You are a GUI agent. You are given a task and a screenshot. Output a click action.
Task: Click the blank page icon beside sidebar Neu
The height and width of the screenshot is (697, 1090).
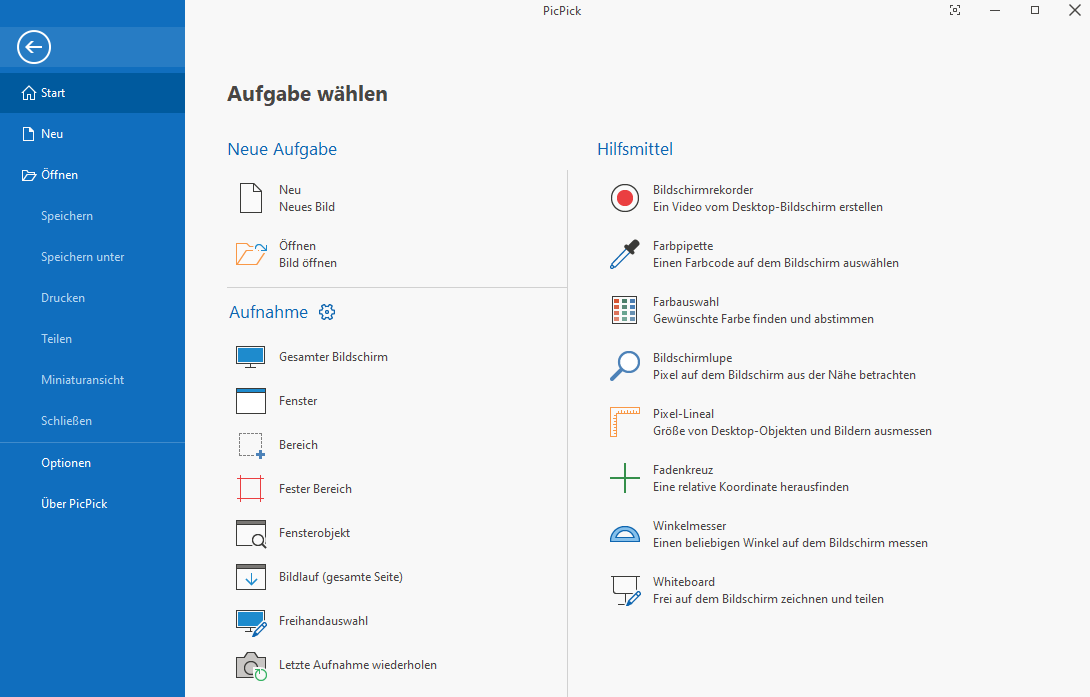[29, 134]
